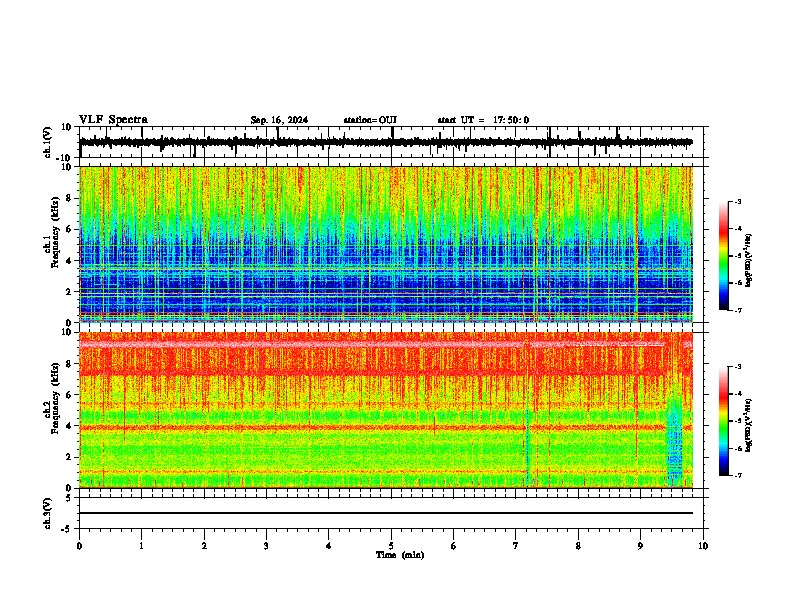The image size is (792, 612).
Task: Click inside the ch.2 red-yellow spectrogram
Action: 386,410
